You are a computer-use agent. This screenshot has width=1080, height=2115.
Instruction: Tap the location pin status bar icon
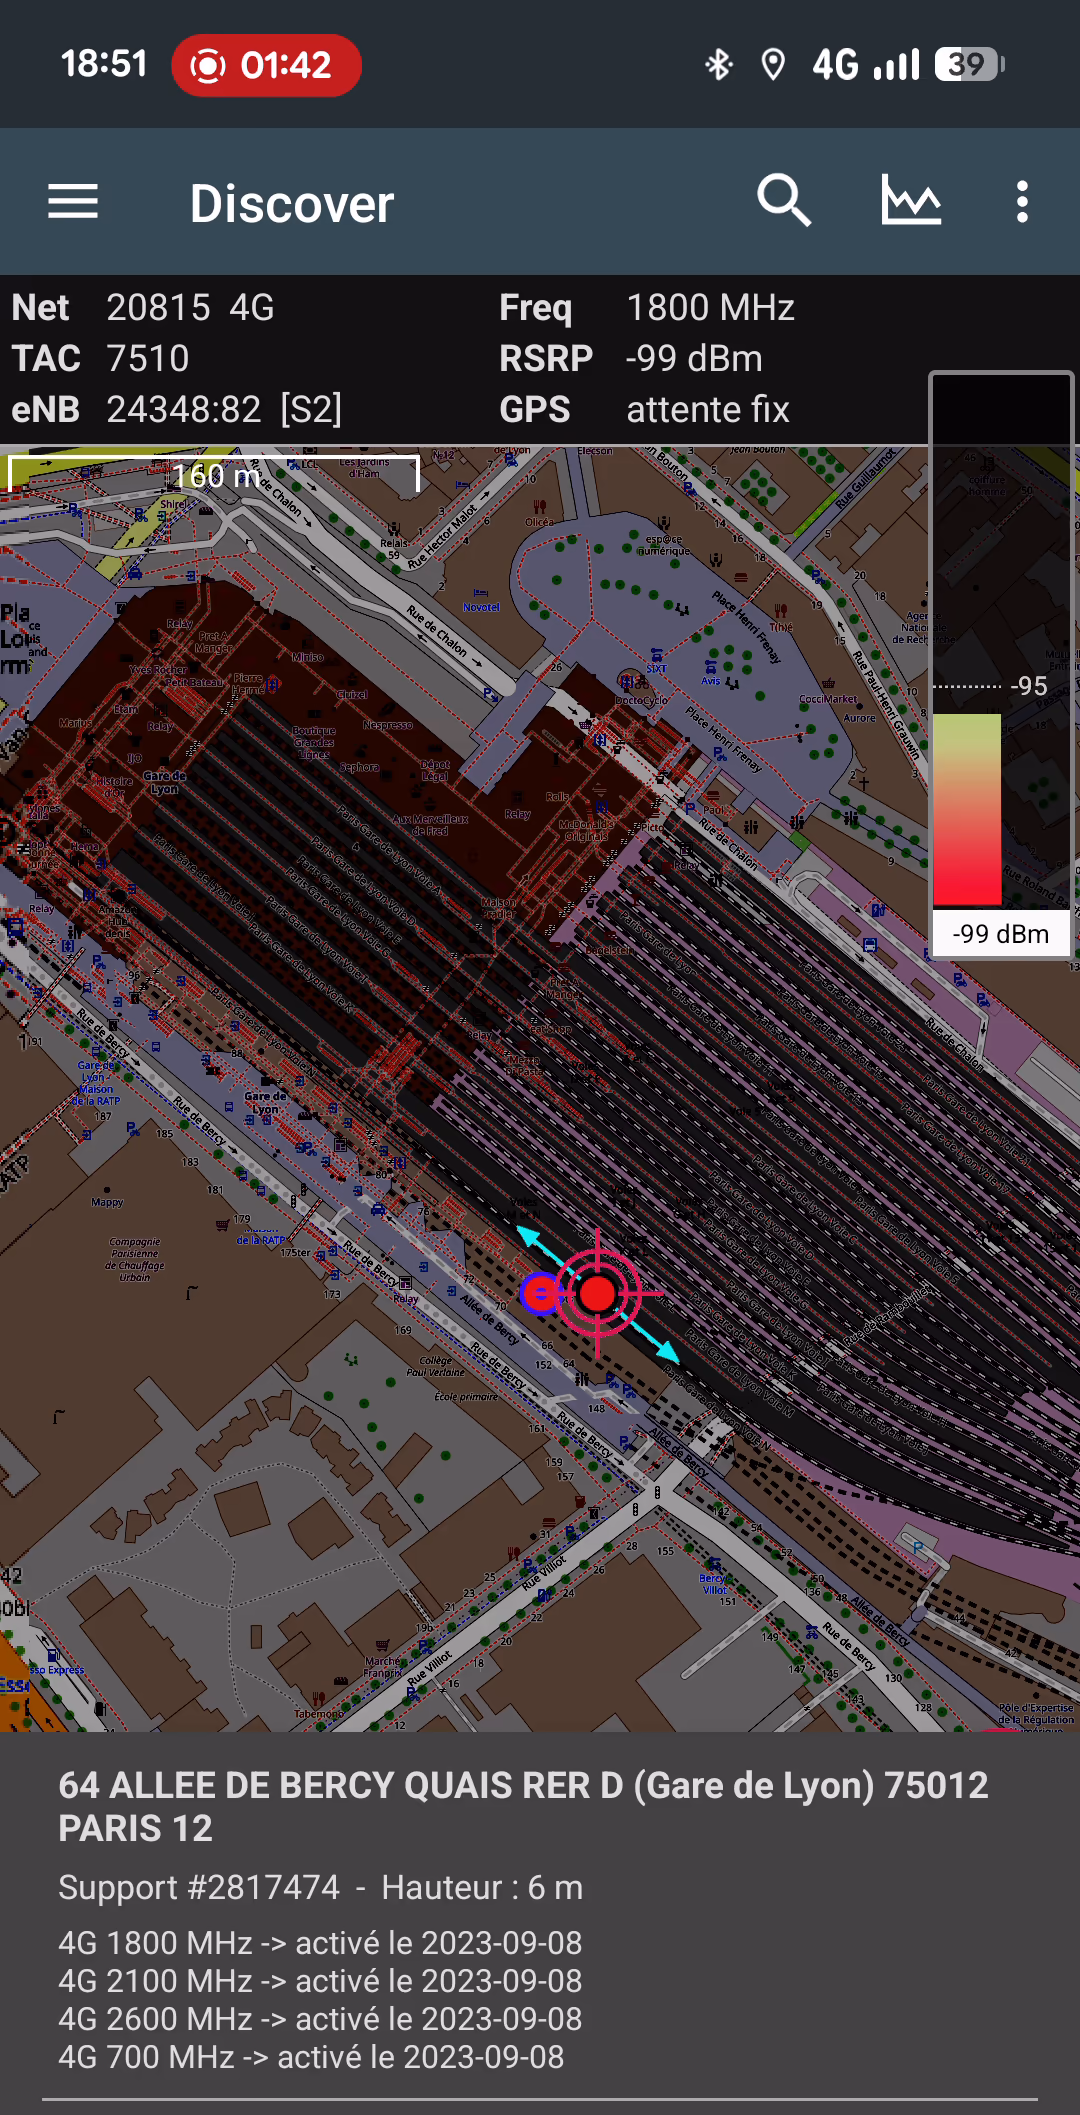pyautogui.click(x=772, y=66)
